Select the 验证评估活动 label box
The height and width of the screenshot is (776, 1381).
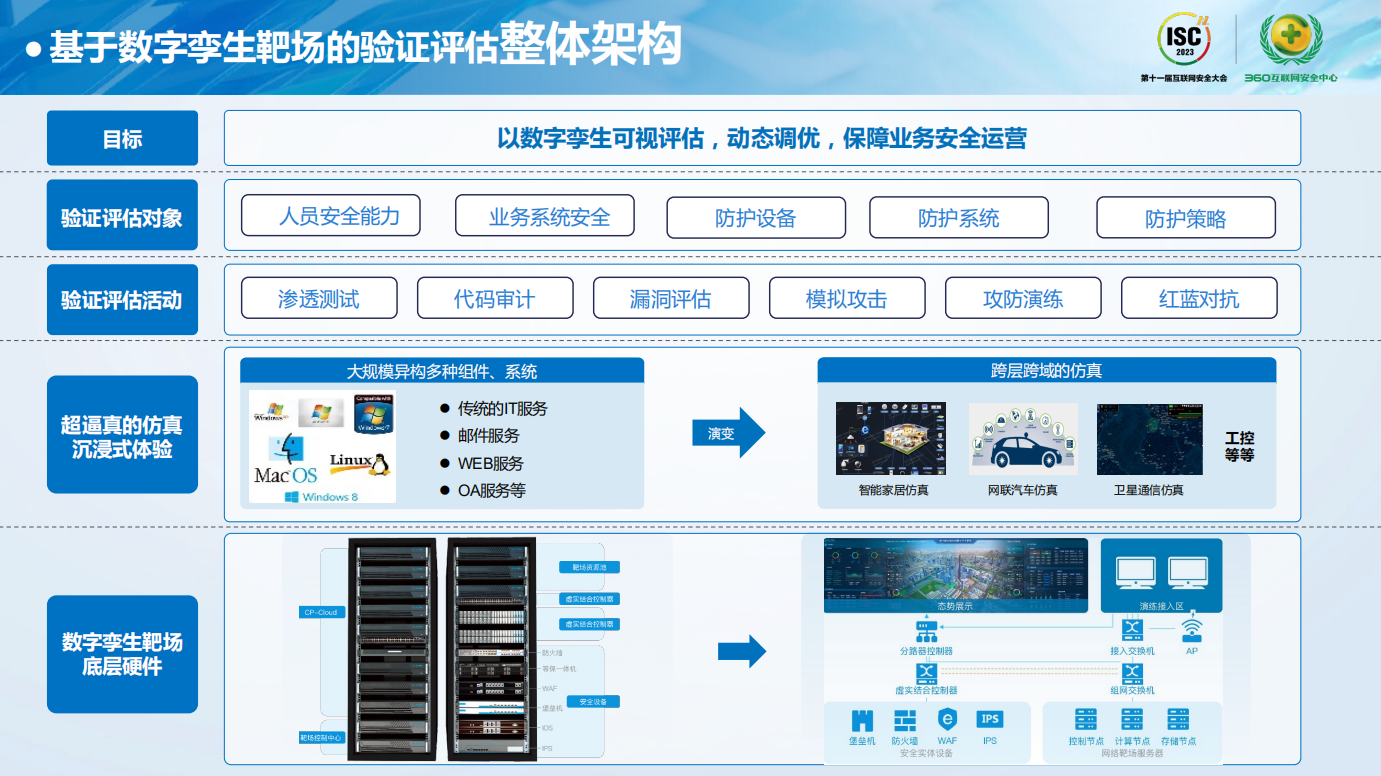(x=122, y=299)
